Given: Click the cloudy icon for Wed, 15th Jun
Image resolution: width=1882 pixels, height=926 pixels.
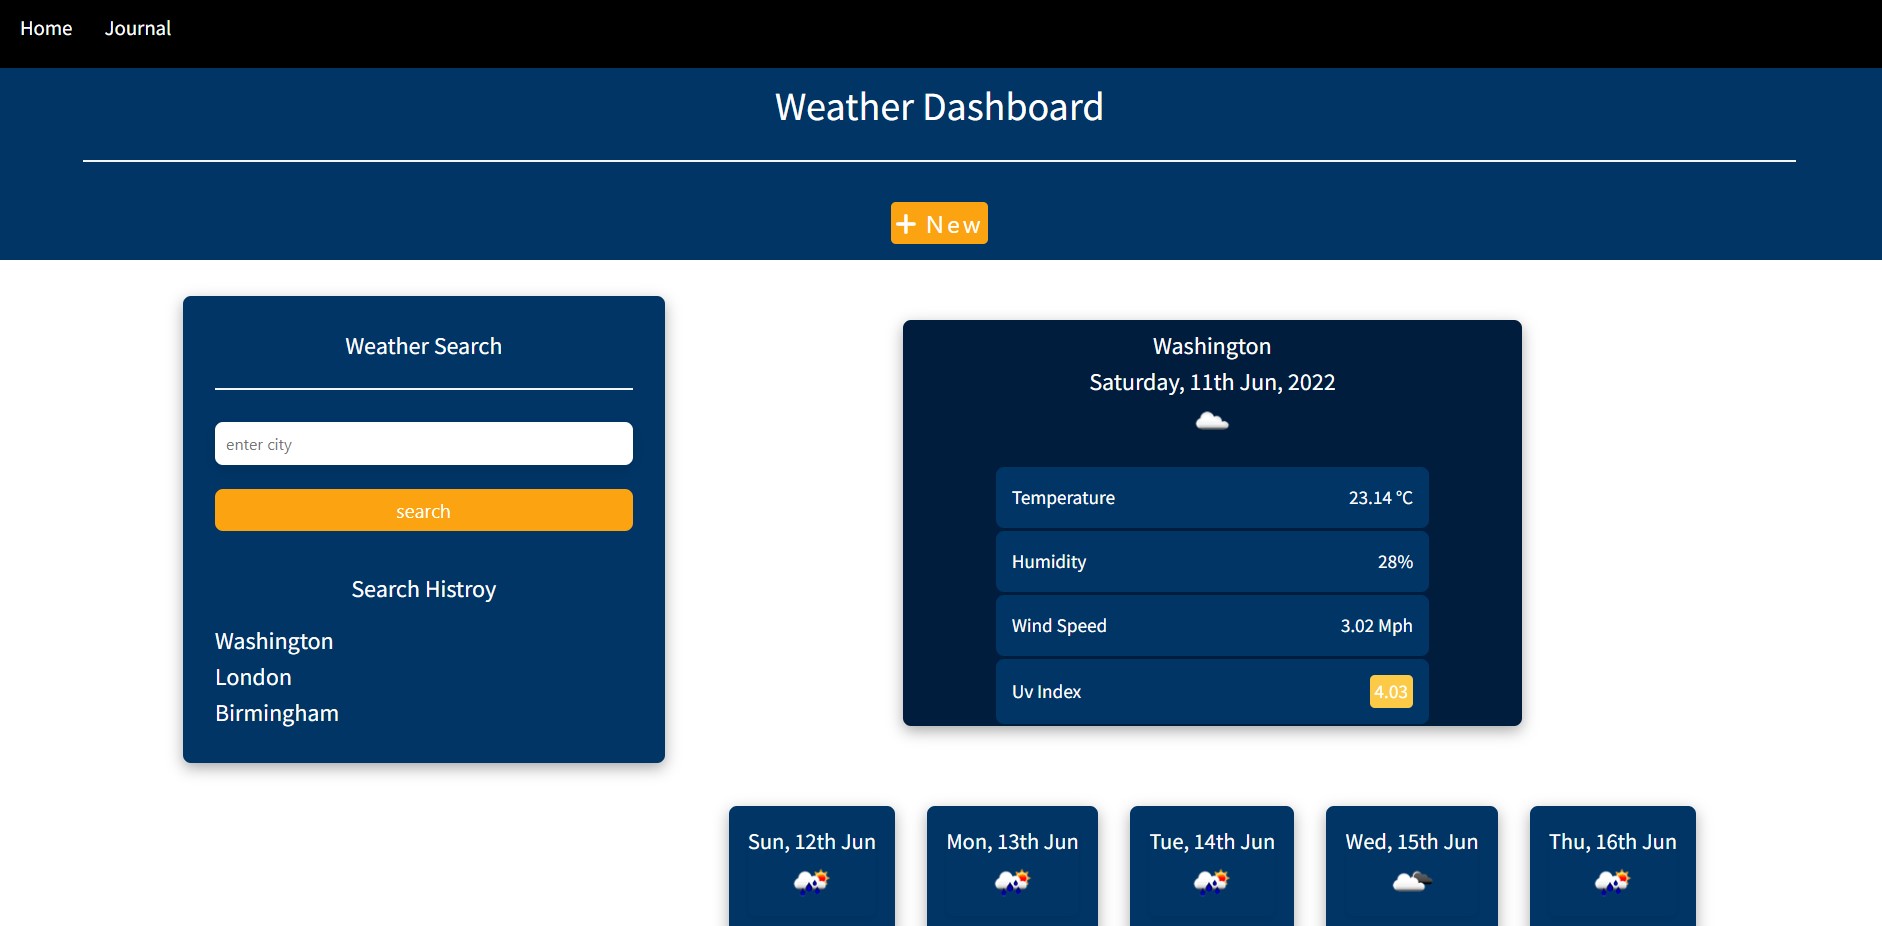Looking at the screenshot, I should (1411, 881).
